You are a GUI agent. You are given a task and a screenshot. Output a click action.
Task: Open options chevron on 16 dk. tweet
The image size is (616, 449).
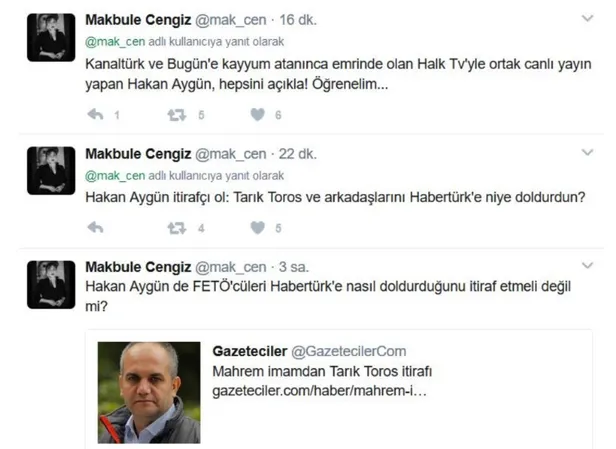coord(587,18)
